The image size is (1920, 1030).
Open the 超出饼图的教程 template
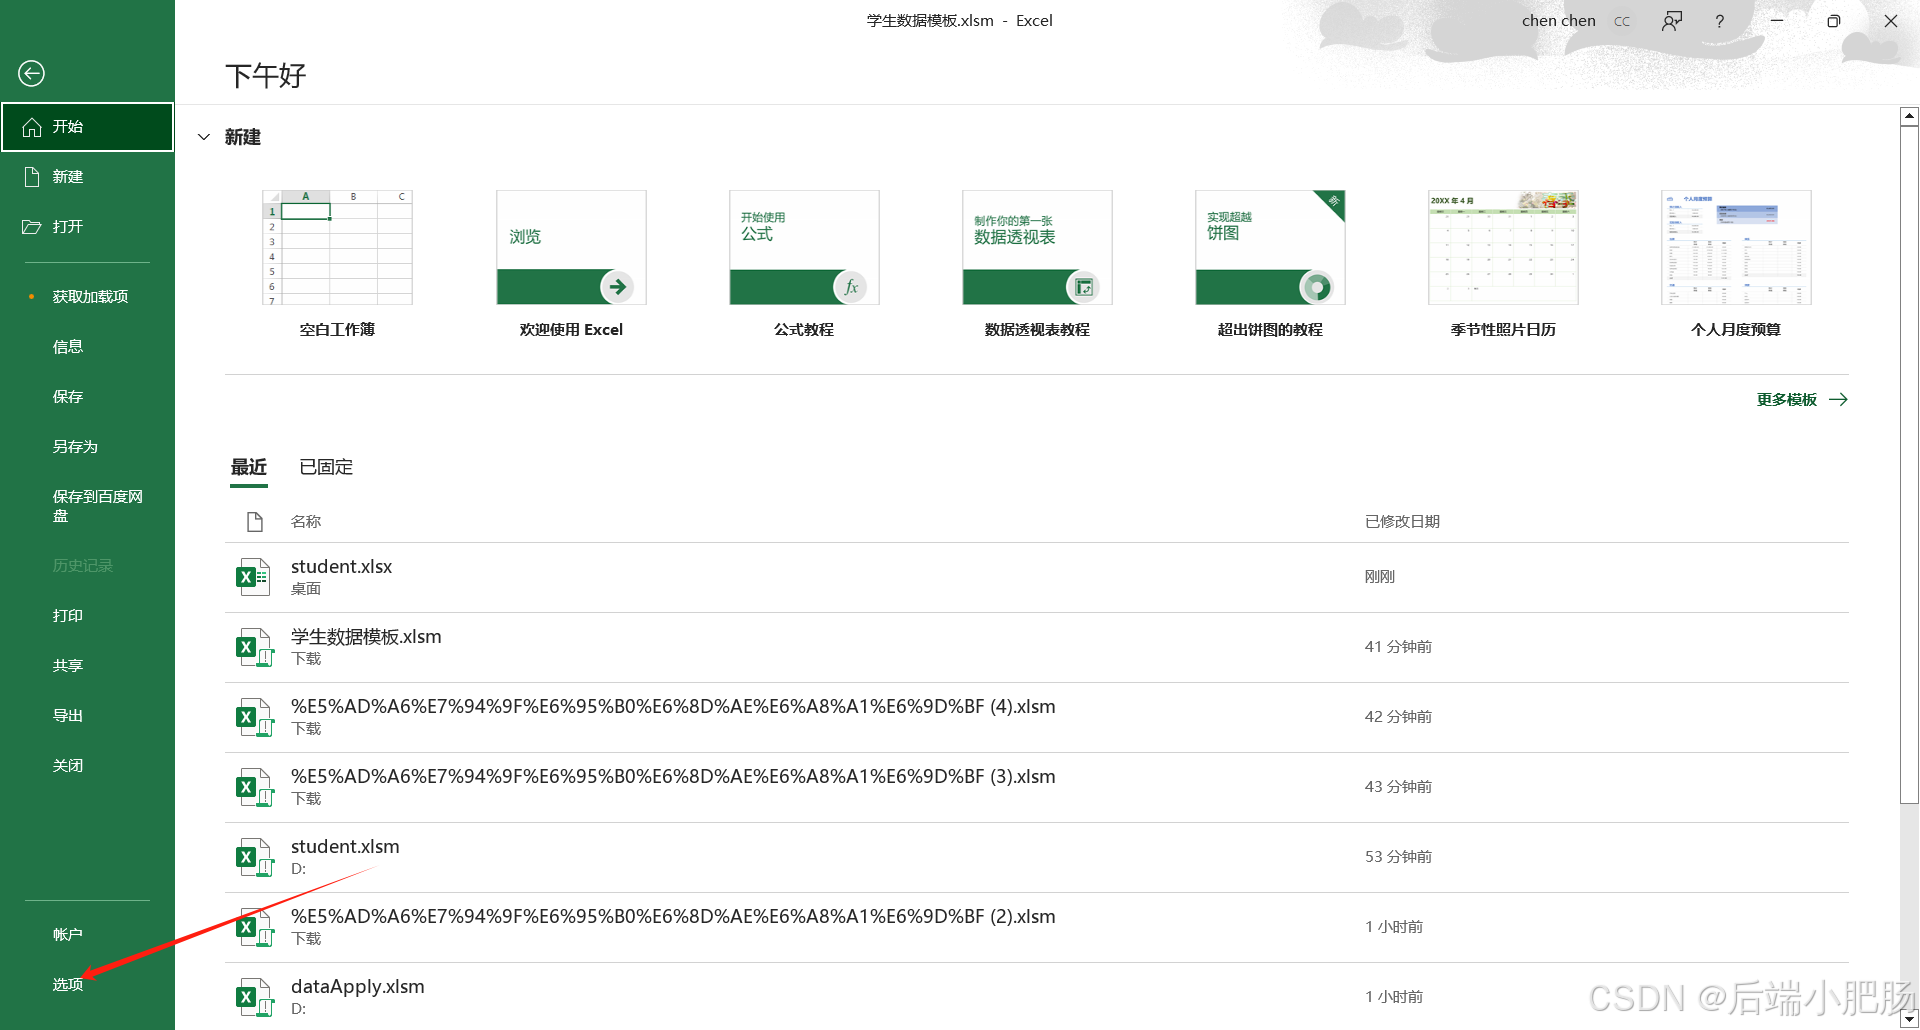(x=1270, y=248)
